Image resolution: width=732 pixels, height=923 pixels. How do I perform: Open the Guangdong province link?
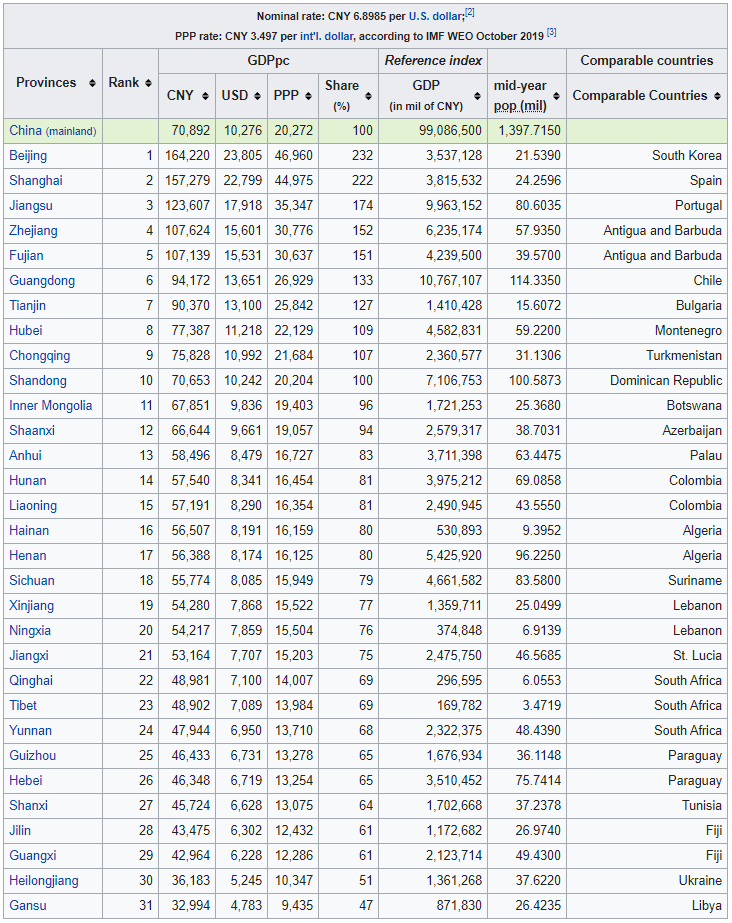click(42, 281)
